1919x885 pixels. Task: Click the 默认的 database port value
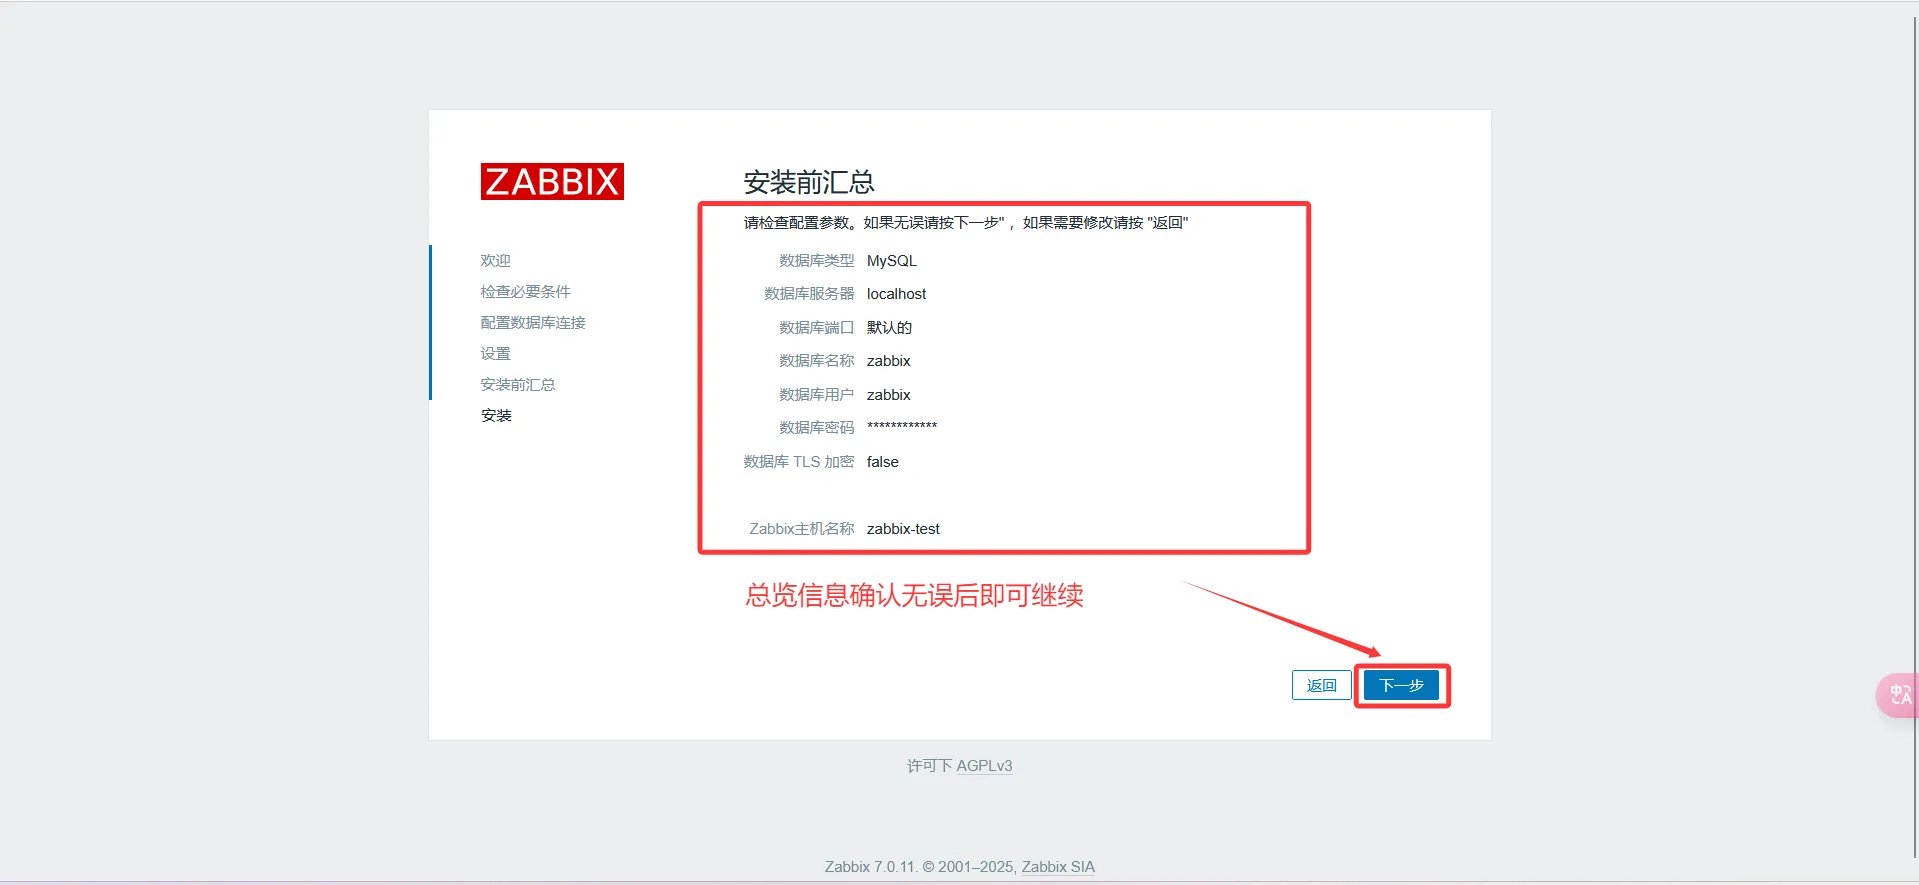tap(889, 327)
